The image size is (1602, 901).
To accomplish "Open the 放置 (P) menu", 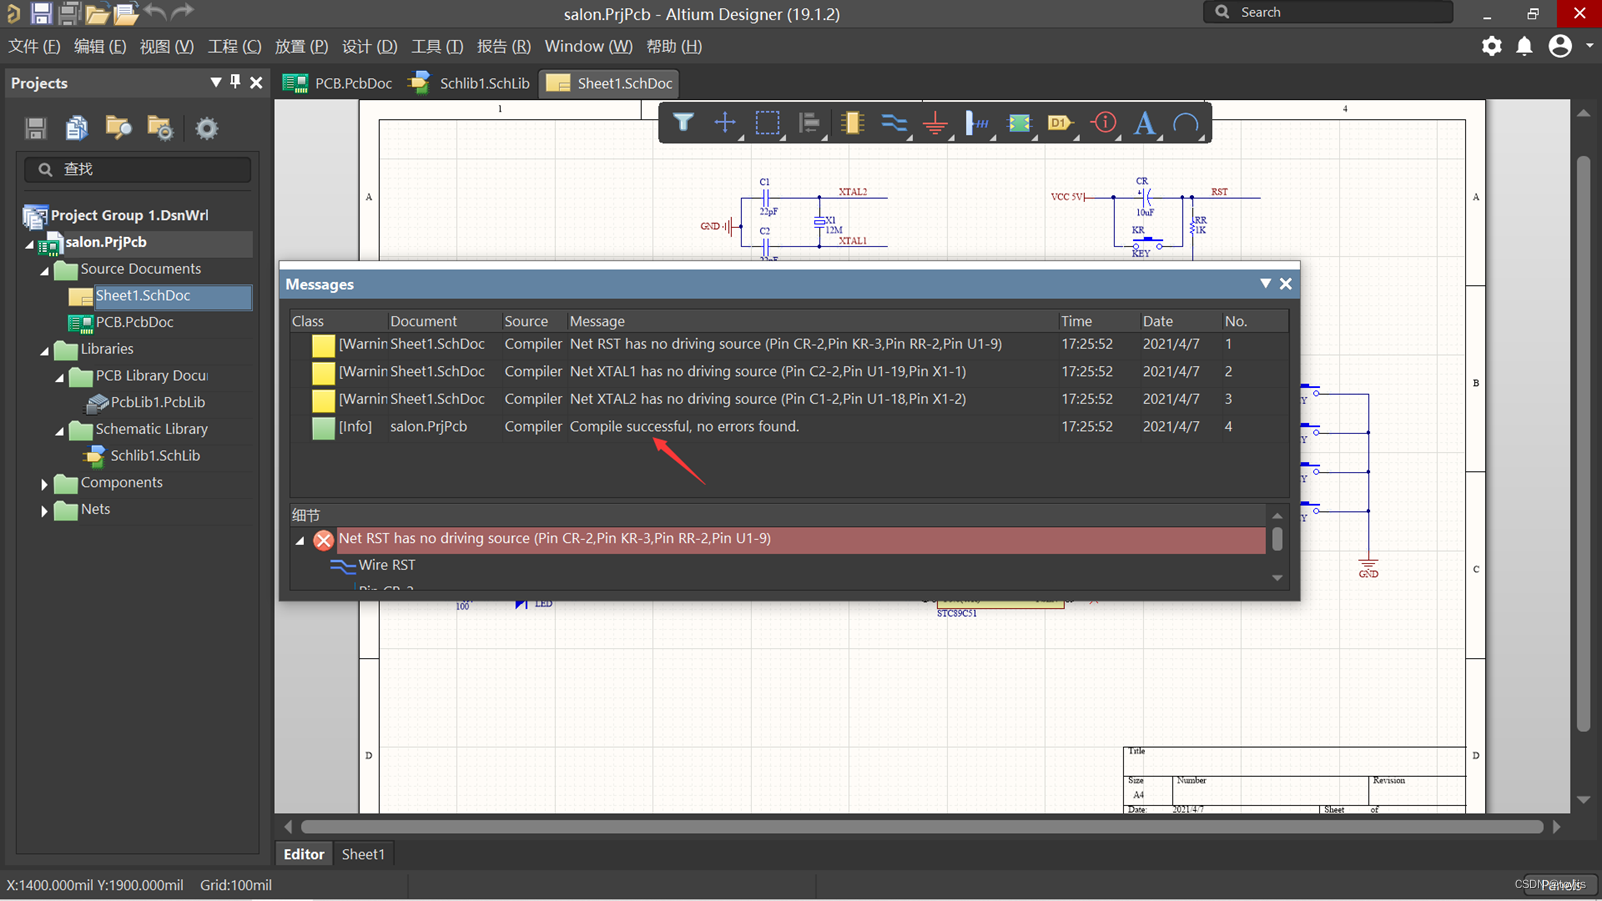I will 301,46.
